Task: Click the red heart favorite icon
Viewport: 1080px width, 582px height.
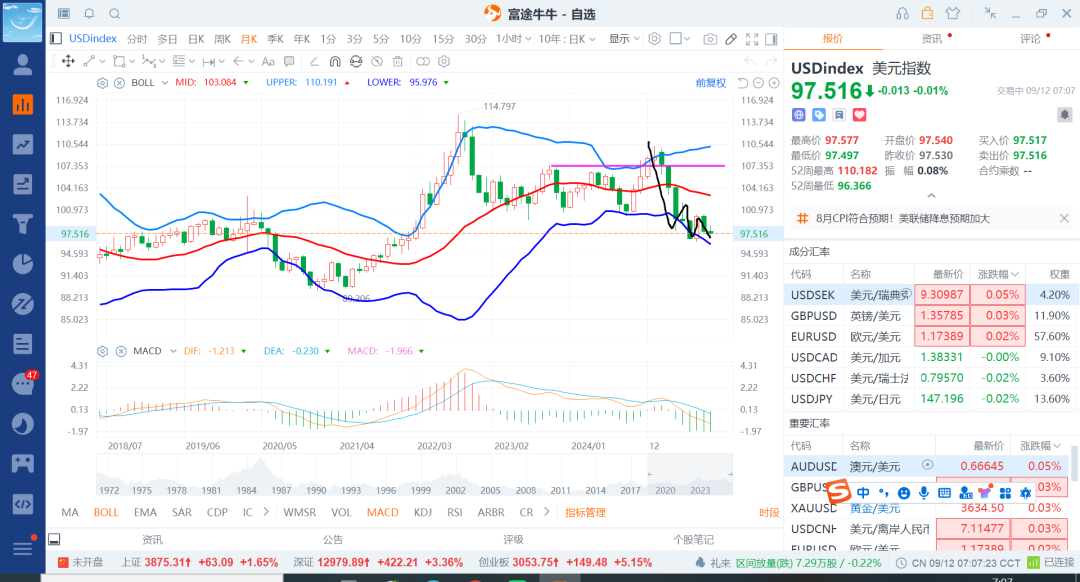Action: coord(859,115)
